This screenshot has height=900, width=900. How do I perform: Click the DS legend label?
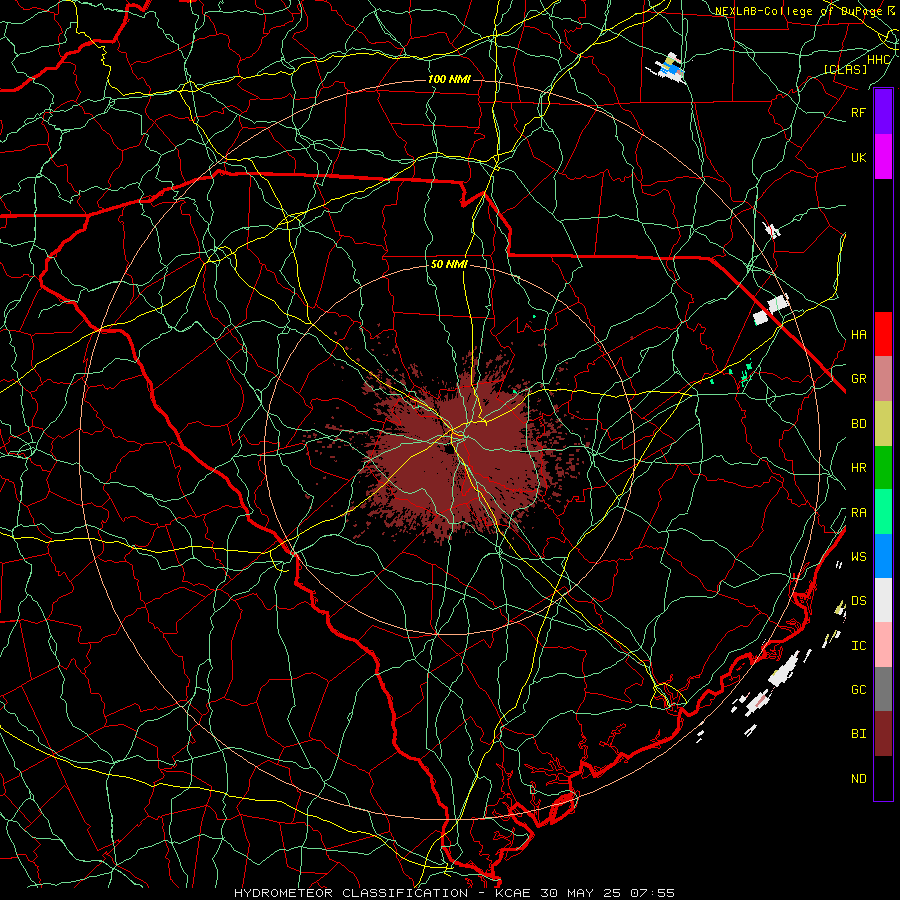(858, 601)
